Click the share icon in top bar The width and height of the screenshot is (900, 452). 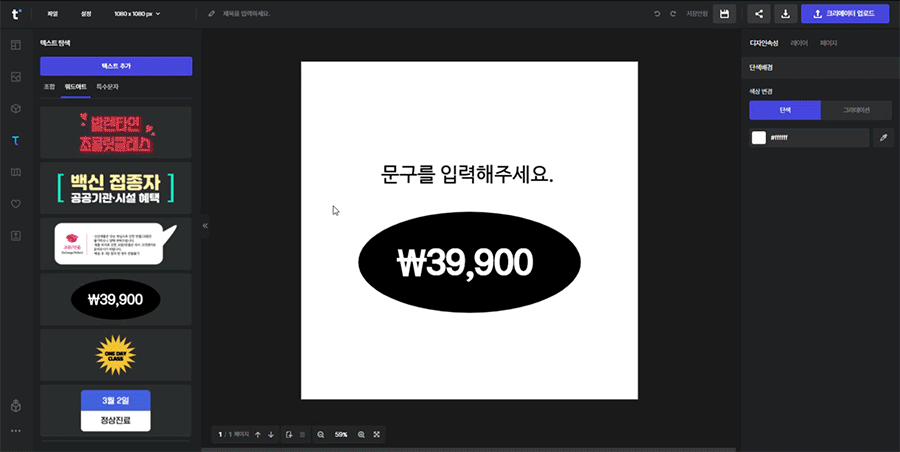(759, 14)
